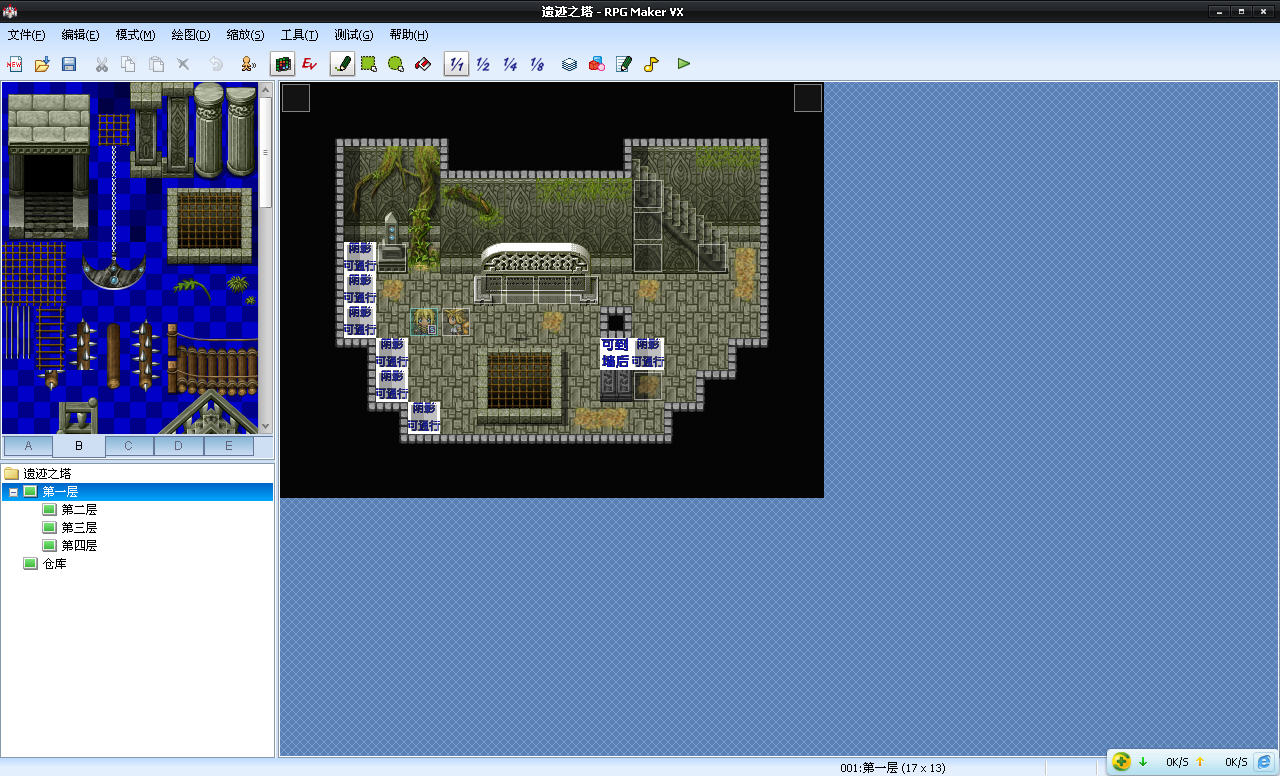This screenshot has width=1280, height=776.
Task: Undo the last action with the arrow icon
Action: pos(216,64)
